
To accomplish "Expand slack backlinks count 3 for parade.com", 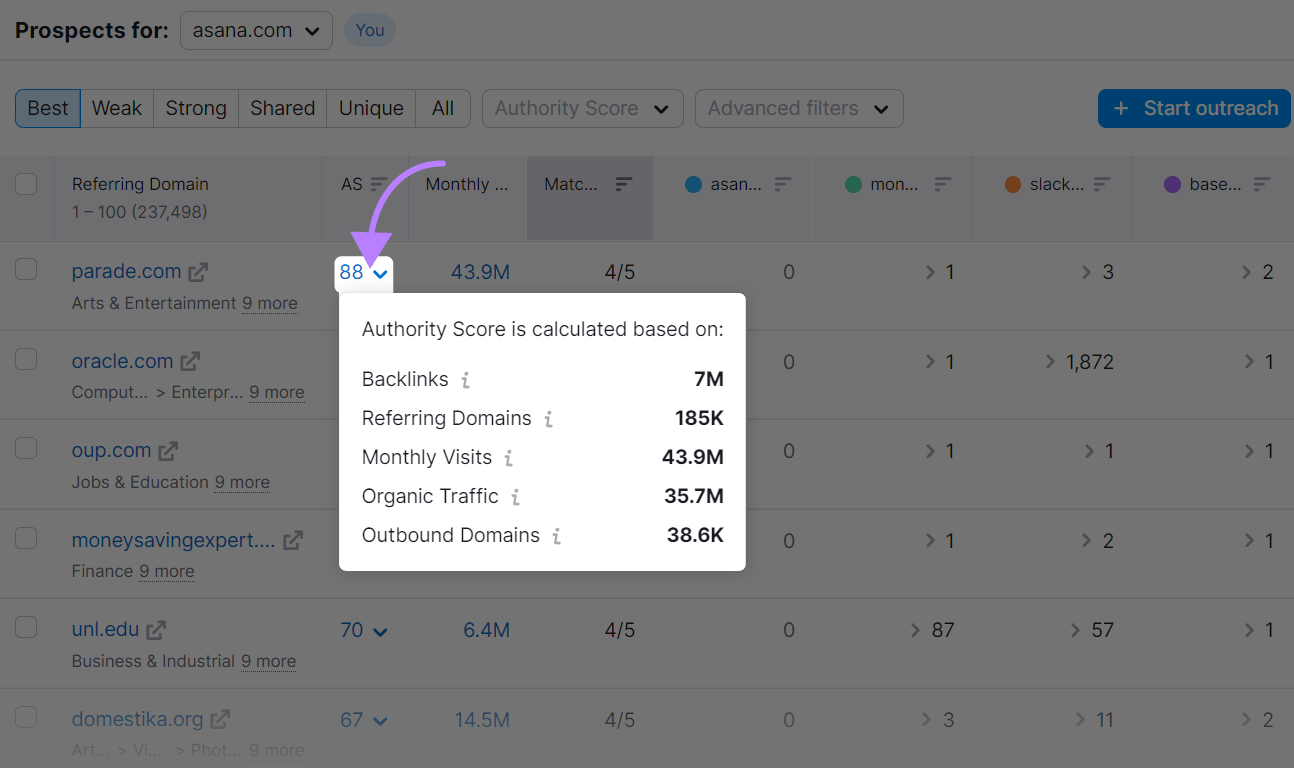I will pos(1098,272).
